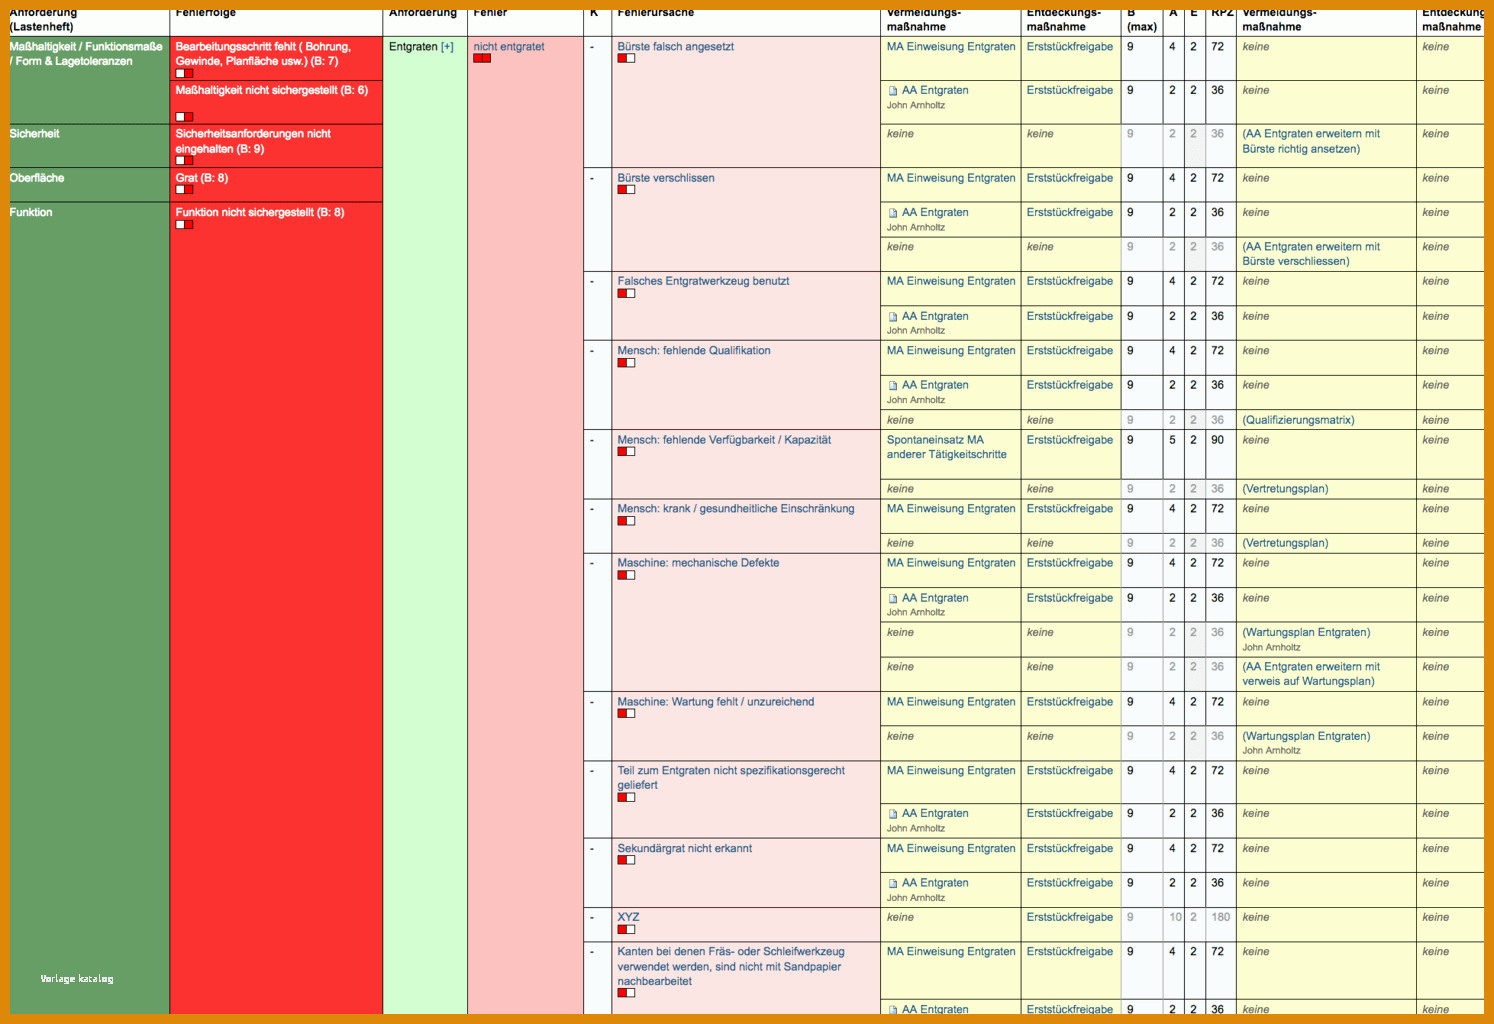Open the Sekundärgrat nicht erkannt cause
Viewport: 1494px width, 1024px height.
[x=684, y=848]
